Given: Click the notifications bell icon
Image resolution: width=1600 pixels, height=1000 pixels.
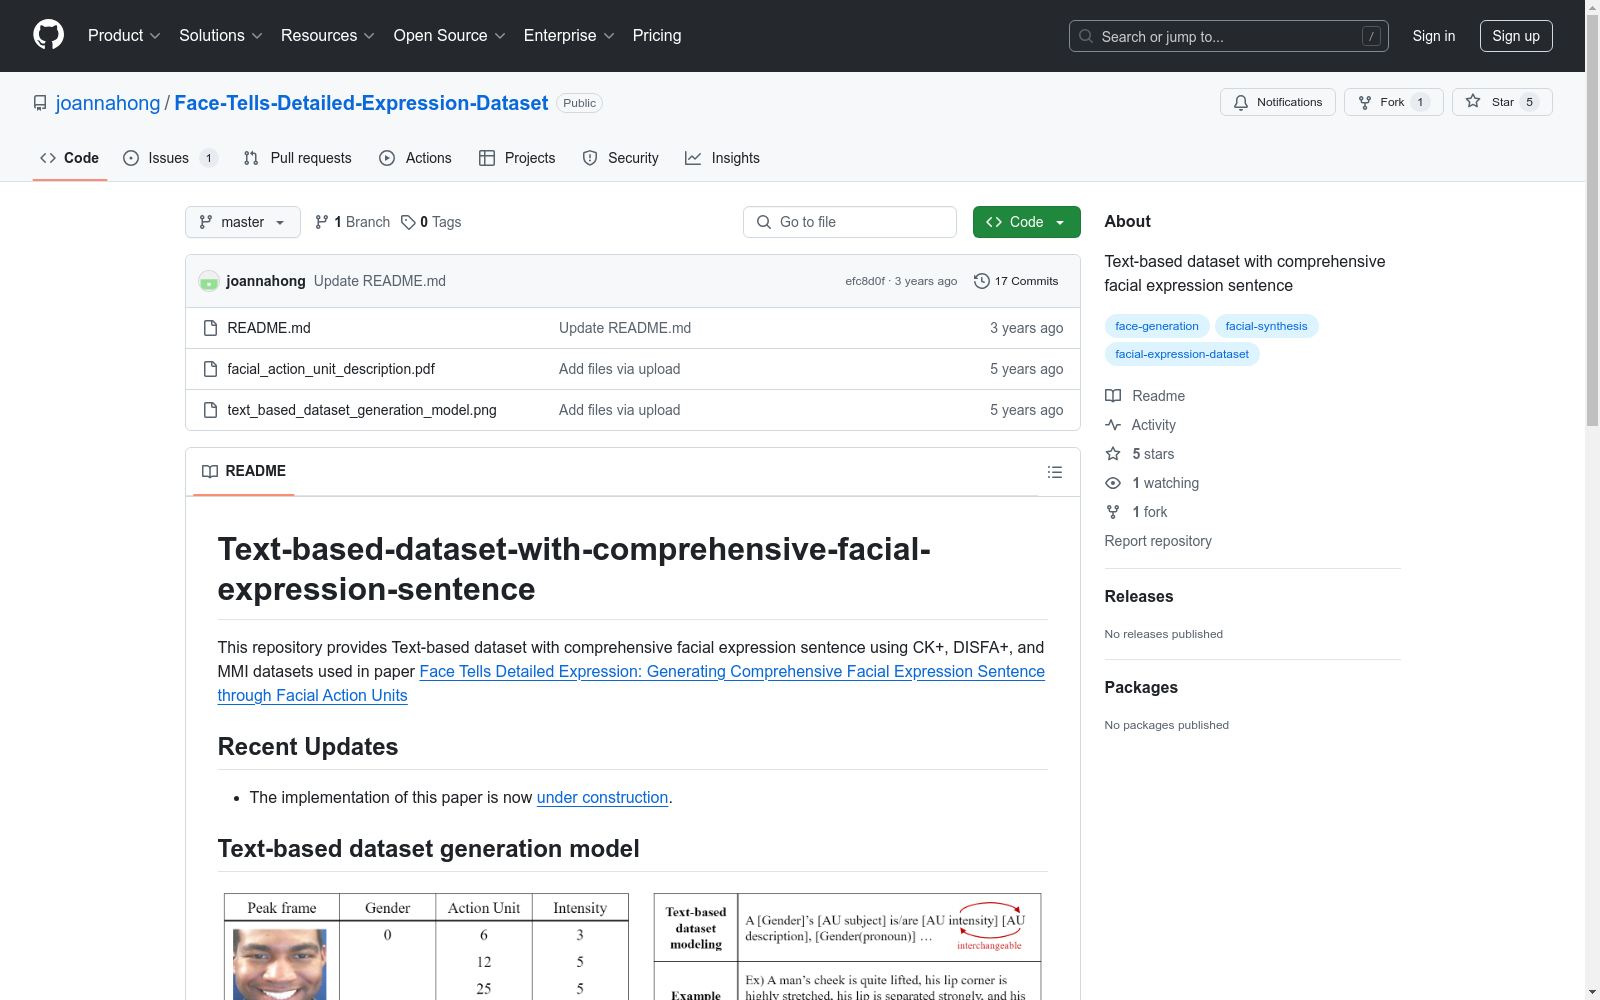Looking at the screenshot, I should point(1241,102).
